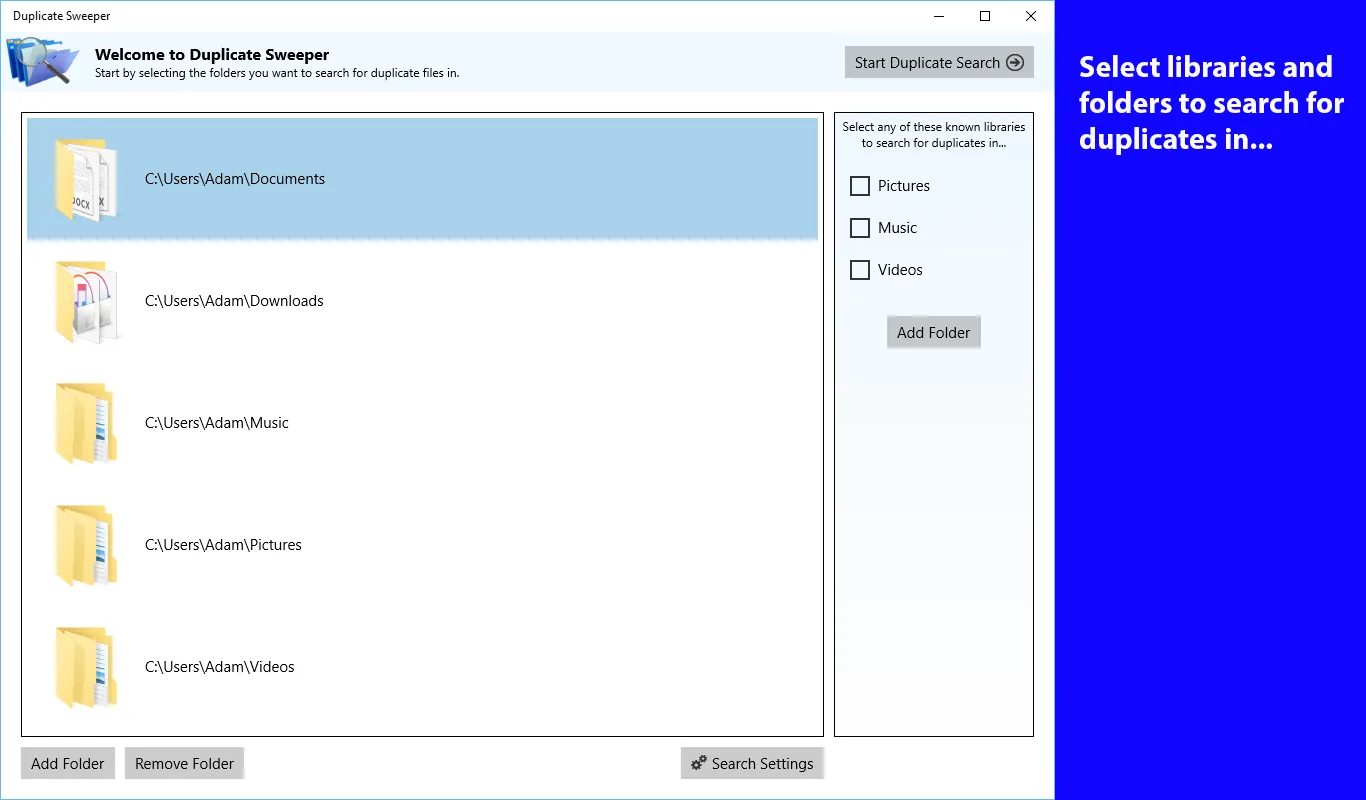Select the C:\Users\Adam\Downloads path
This screenshot has width=1366, height=800.
[x=234, y=301]
